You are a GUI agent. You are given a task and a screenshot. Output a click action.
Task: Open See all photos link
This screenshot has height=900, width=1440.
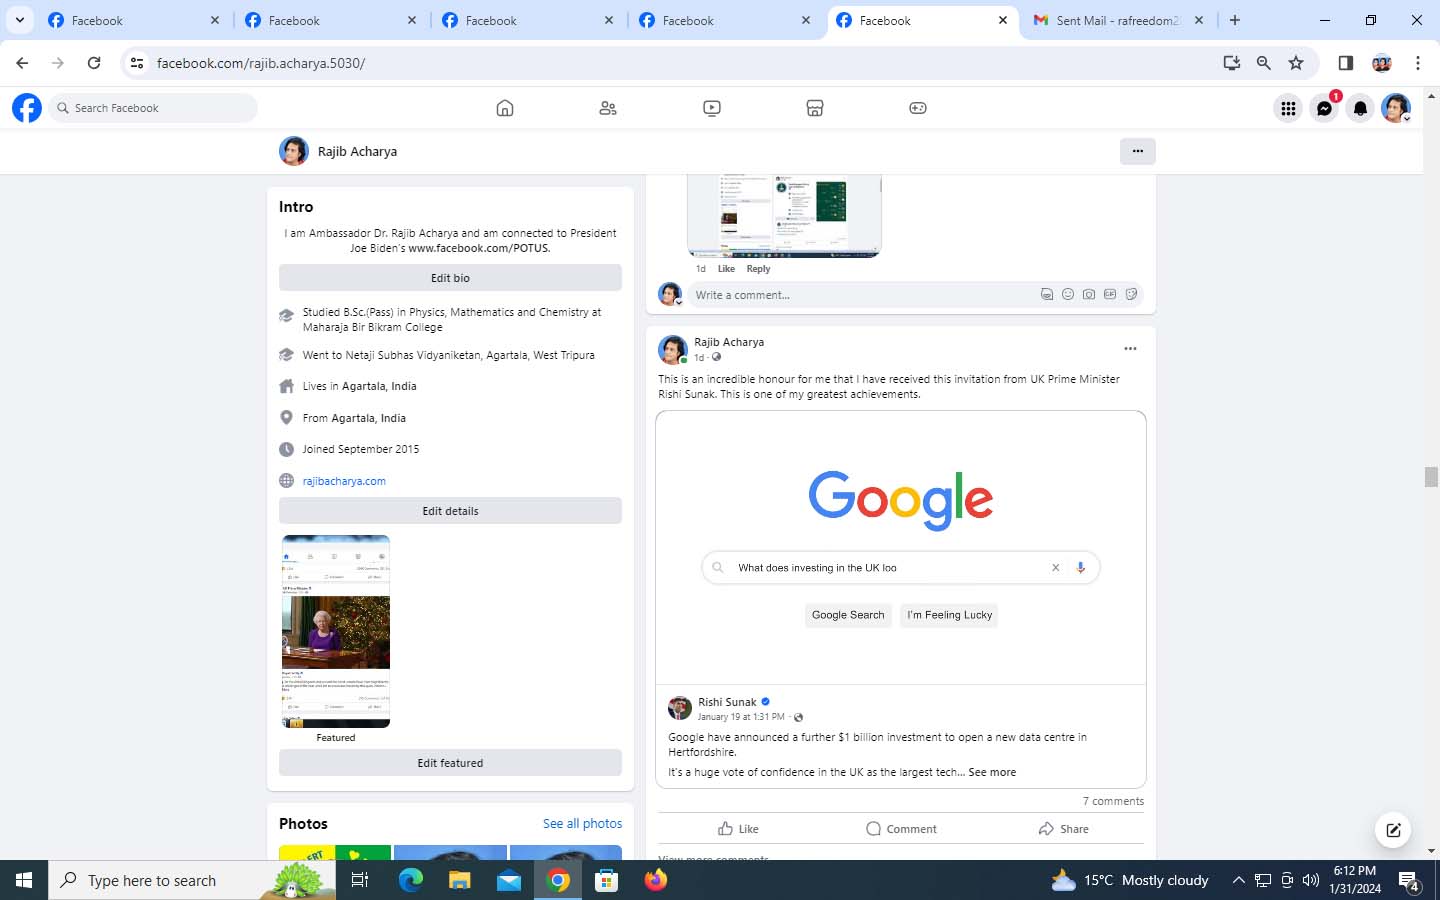(582, 824)
